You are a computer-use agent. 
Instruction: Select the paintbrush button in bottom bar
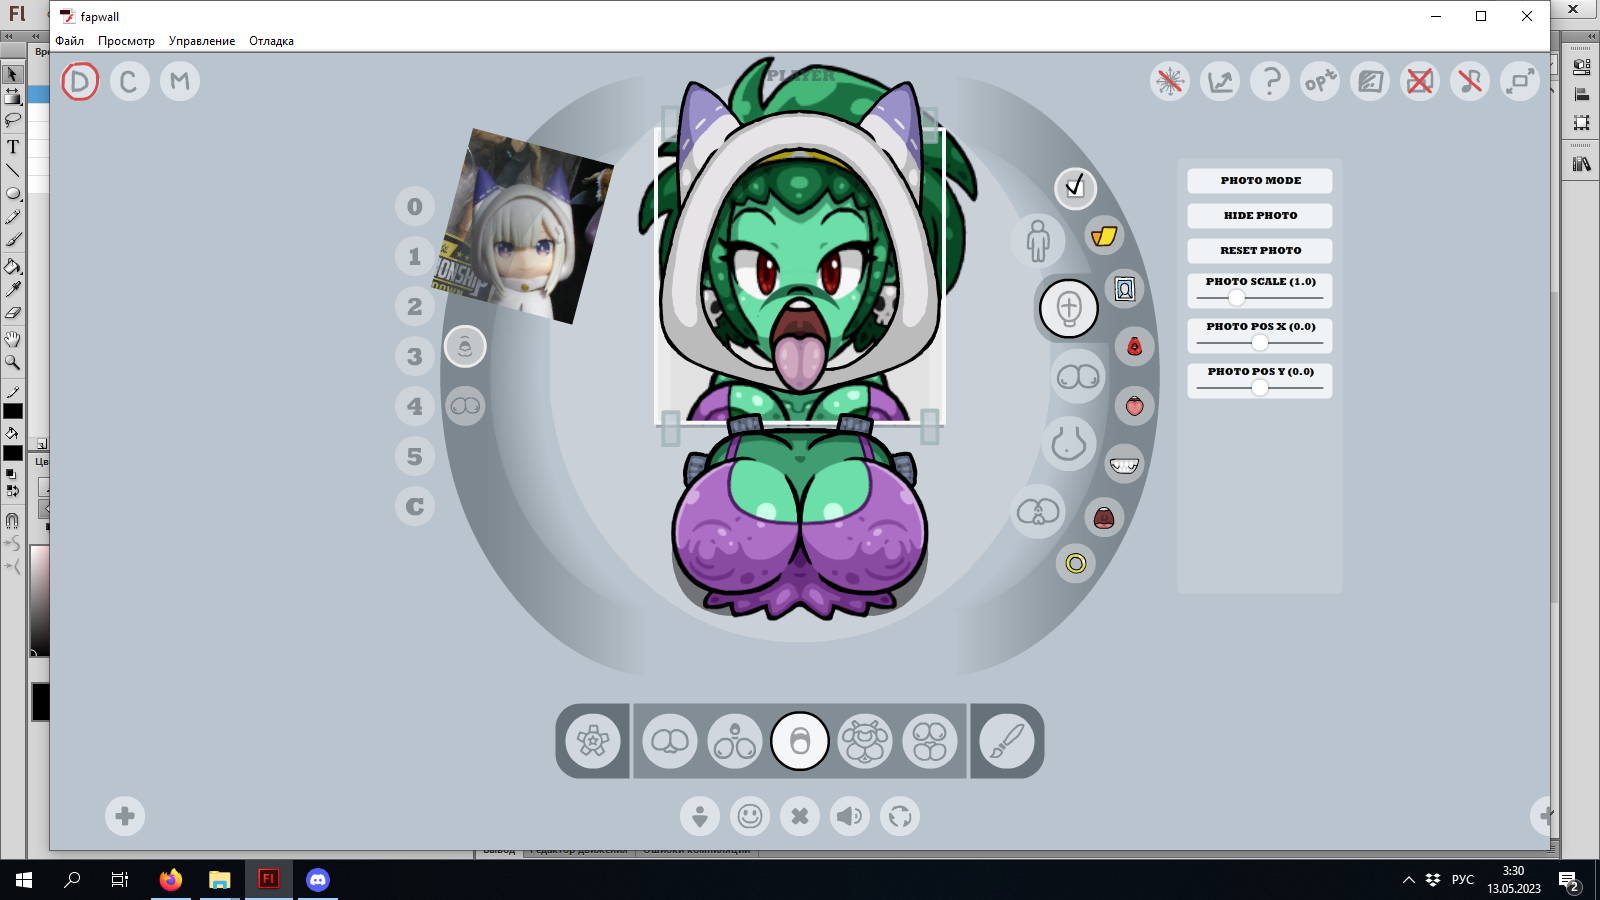coord(1007,741)
